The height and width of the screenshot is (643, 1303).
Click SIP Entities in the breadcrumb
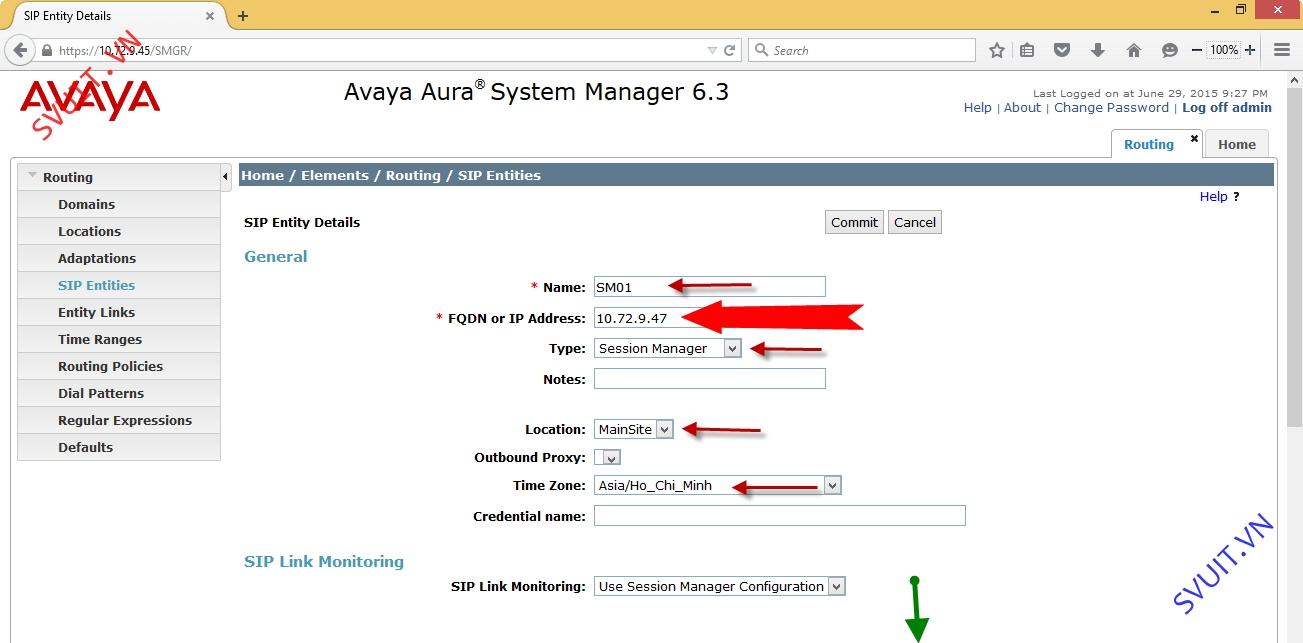click(499, 175)
